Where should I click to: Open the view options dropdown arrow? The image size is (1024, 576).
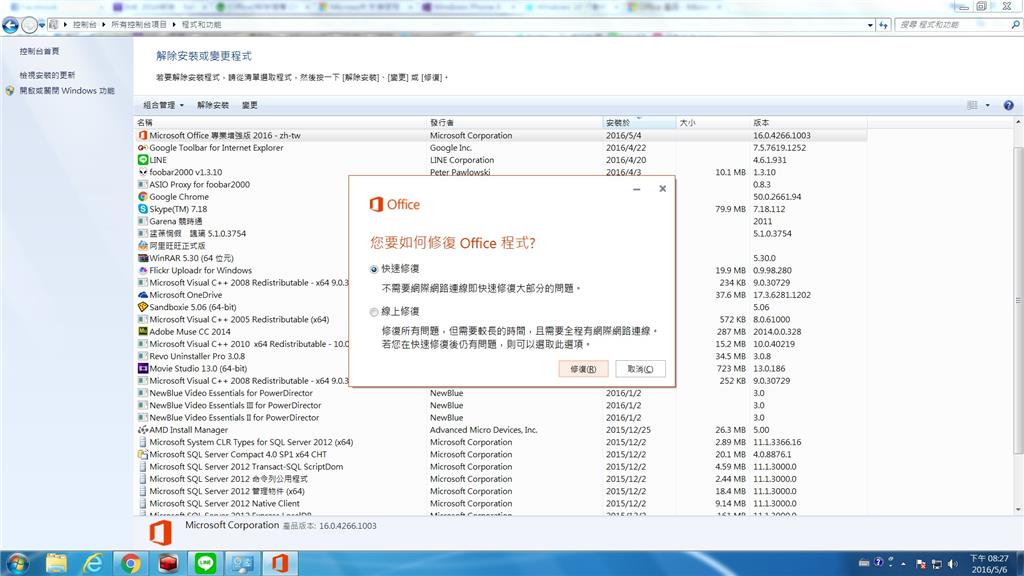coord(987,105)
